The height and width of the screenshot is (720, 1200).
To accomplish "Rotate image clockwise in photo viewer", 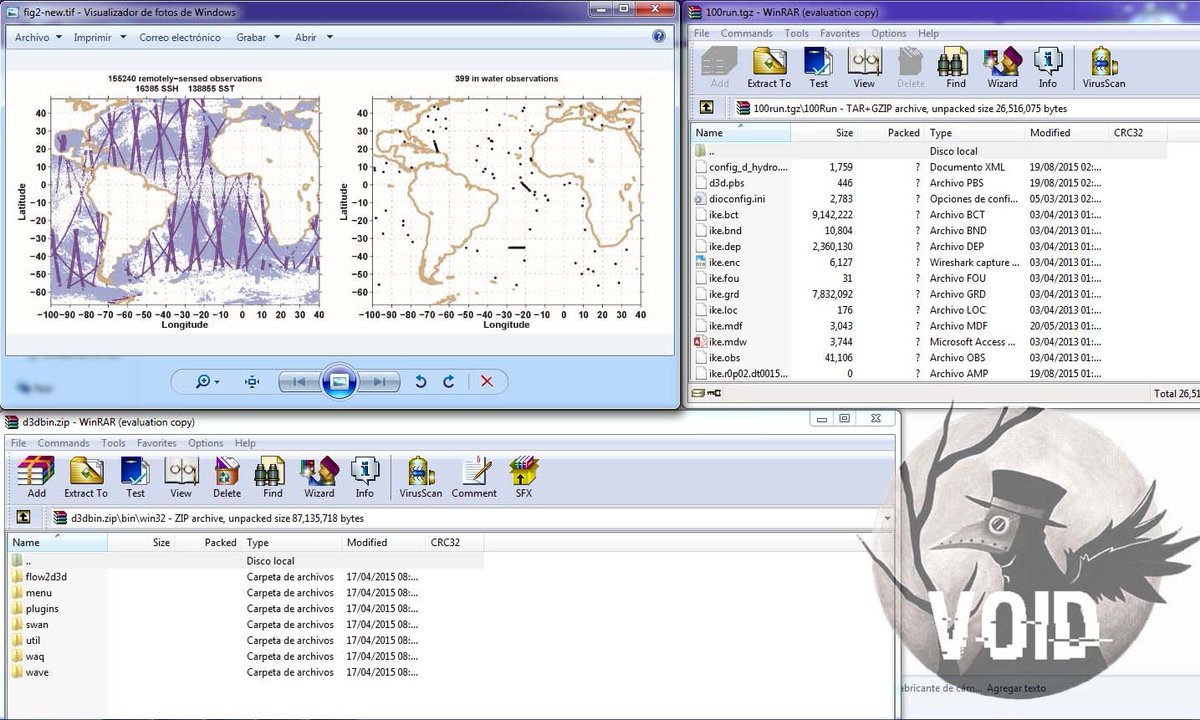I will [449, 381].
